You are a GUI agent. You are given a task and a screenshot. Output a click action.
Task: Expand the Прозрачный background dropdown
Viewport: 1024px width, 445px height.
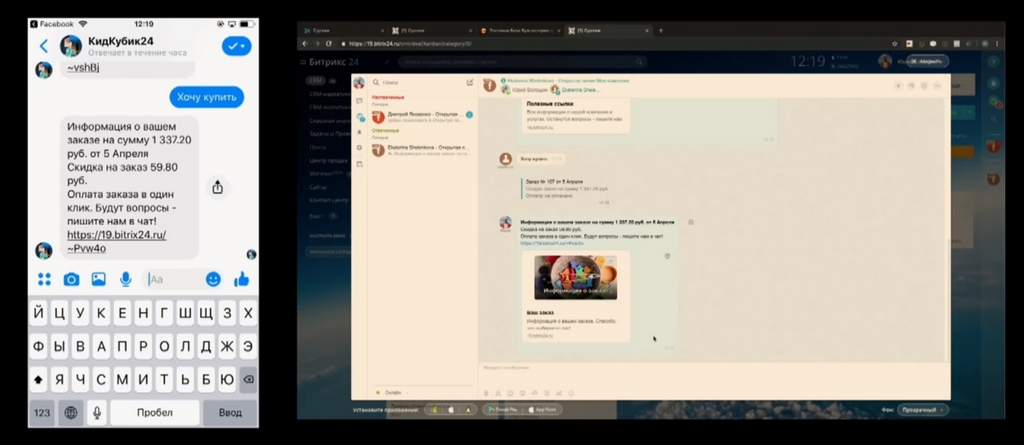922,410
